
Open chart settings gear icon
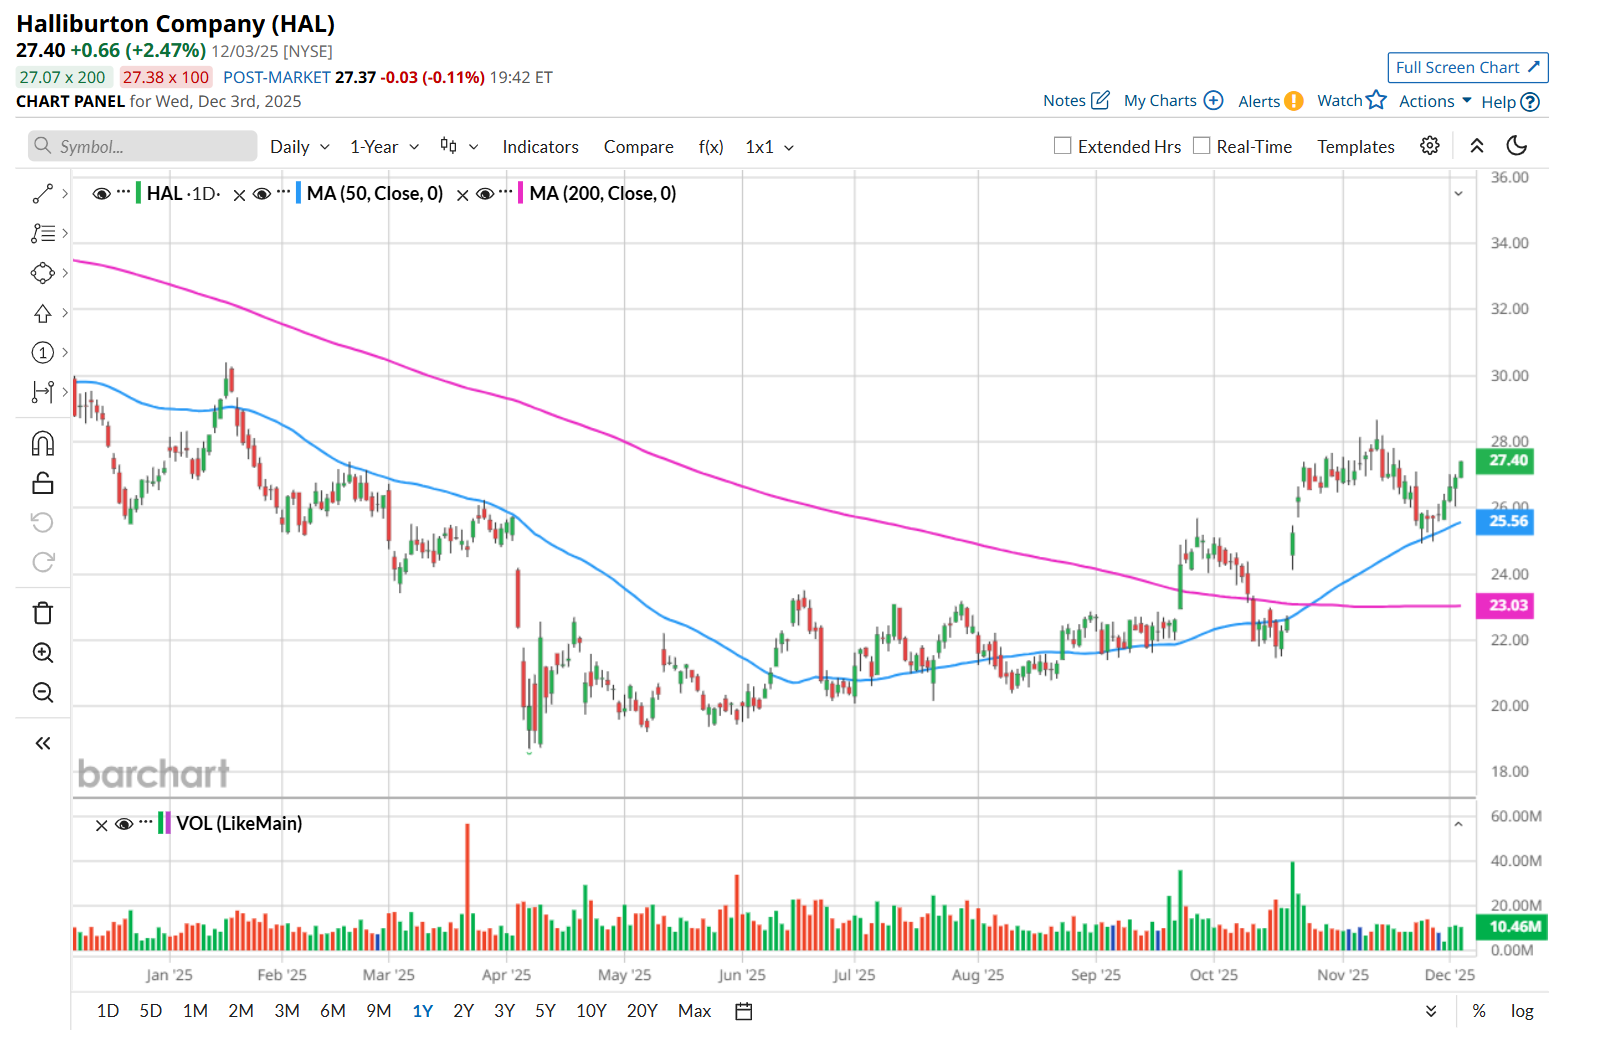pyautogui.click(x=1430, y=146)
